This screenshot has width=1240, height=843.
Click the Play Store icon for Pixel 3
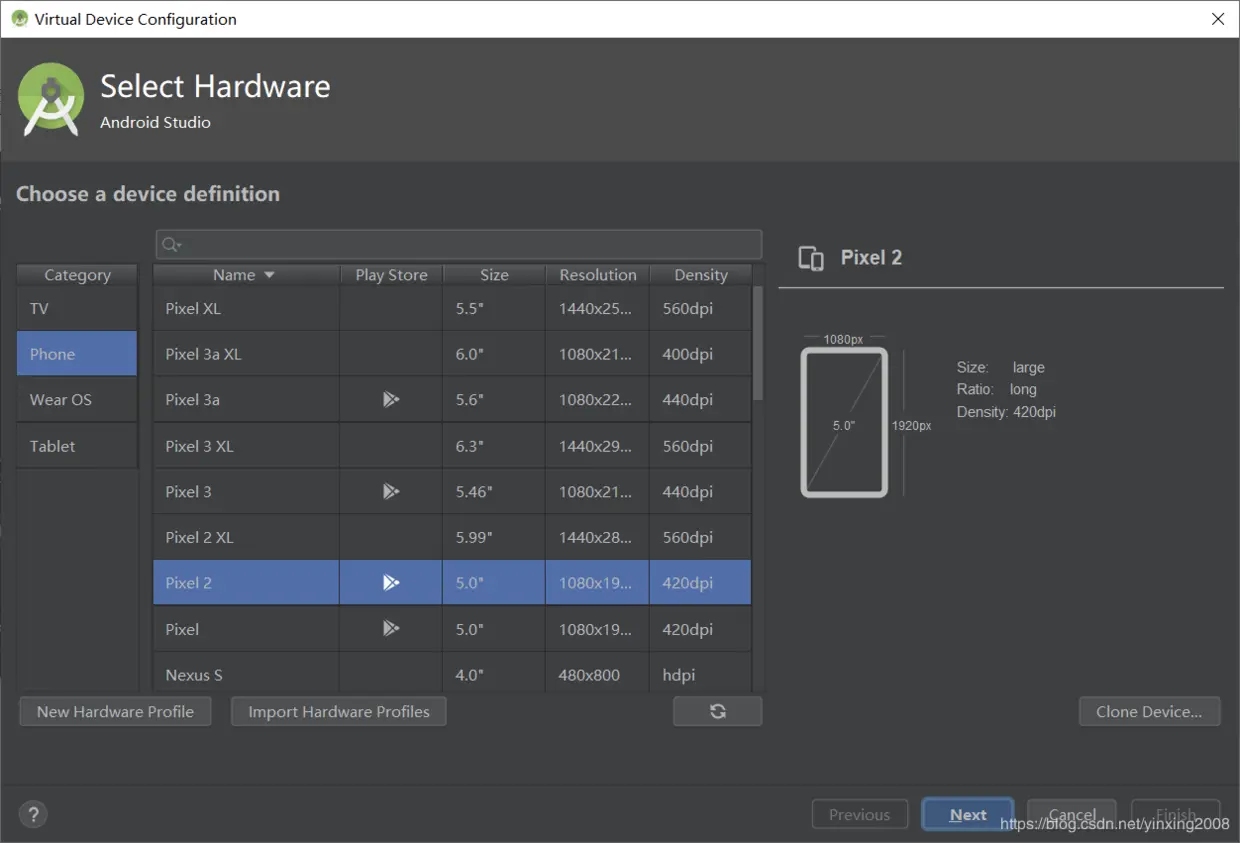pos(391,492)
